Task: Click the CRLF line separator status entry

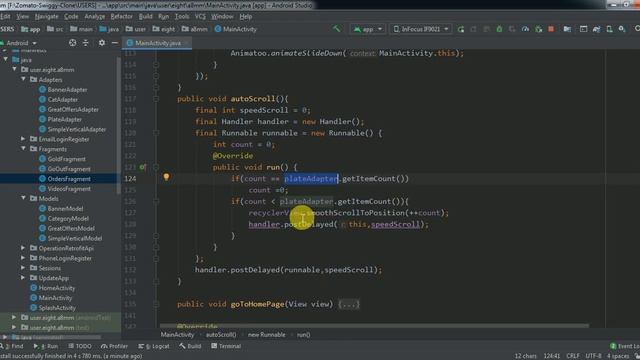Action: point(573,356)
